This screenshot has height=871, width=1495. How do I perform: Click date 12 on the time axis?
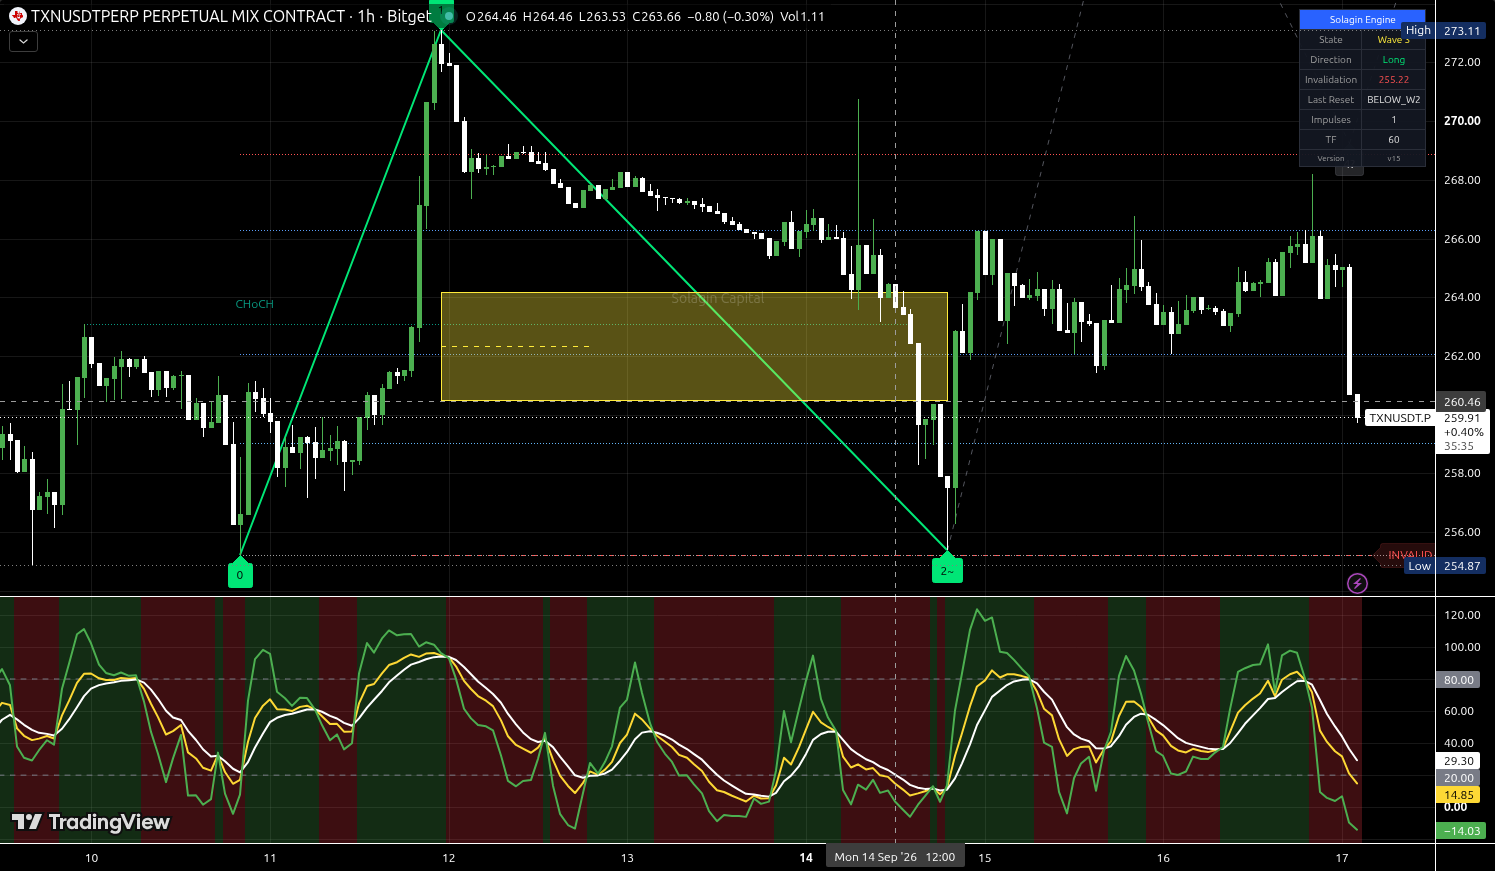coord(449,858)
